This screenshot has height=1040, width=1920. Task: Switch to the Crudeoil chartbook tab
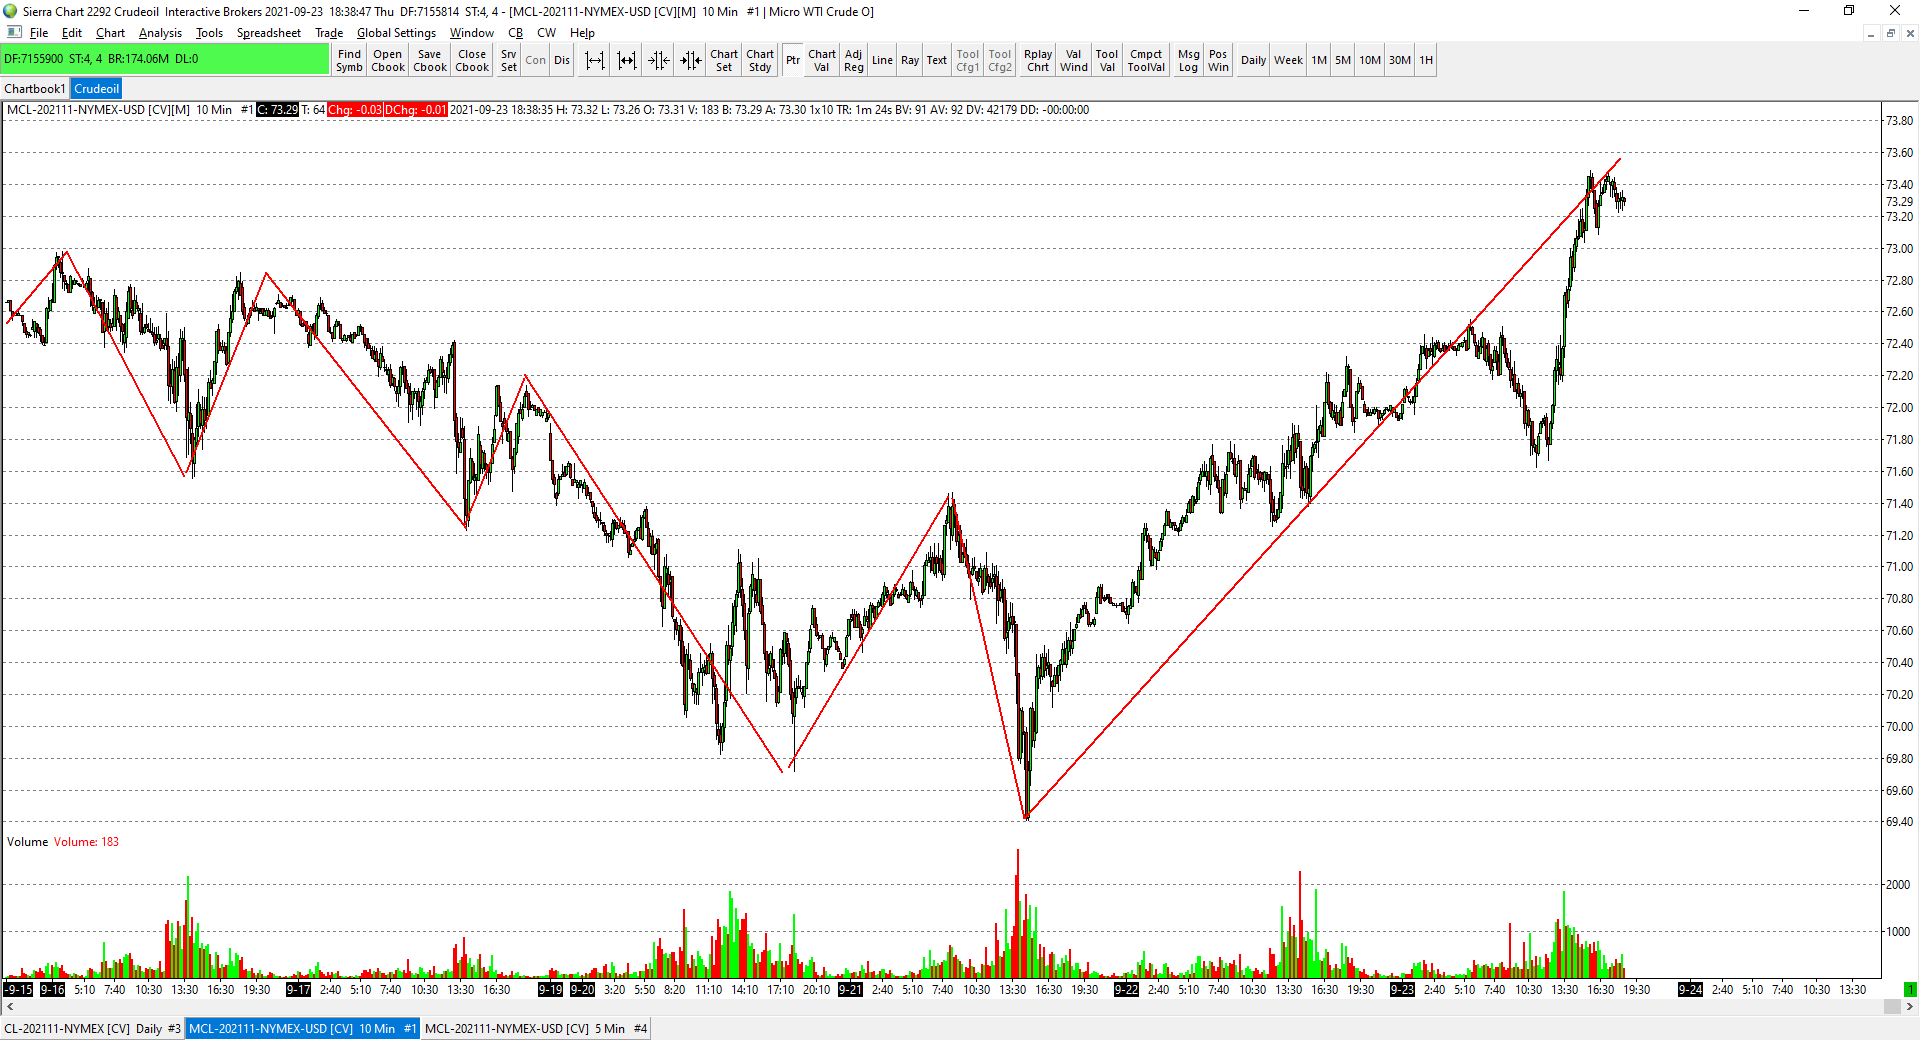tap(96, 89)
